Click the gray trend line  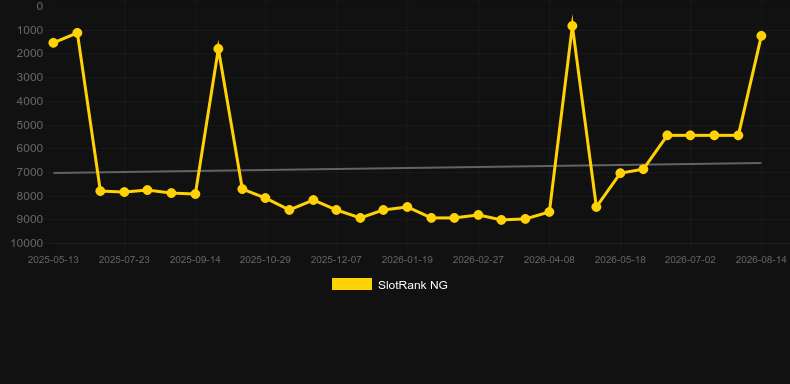[407, 168]
